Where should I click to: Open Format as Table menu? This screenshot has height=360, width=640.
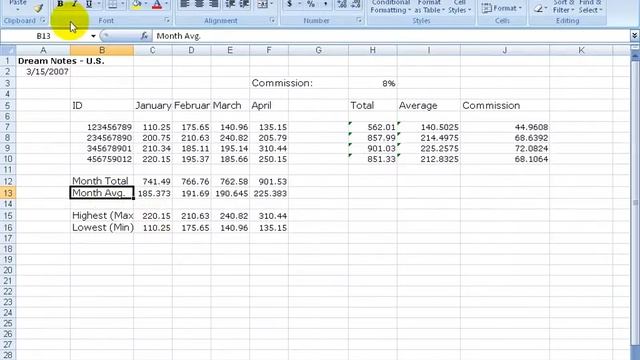429,7
